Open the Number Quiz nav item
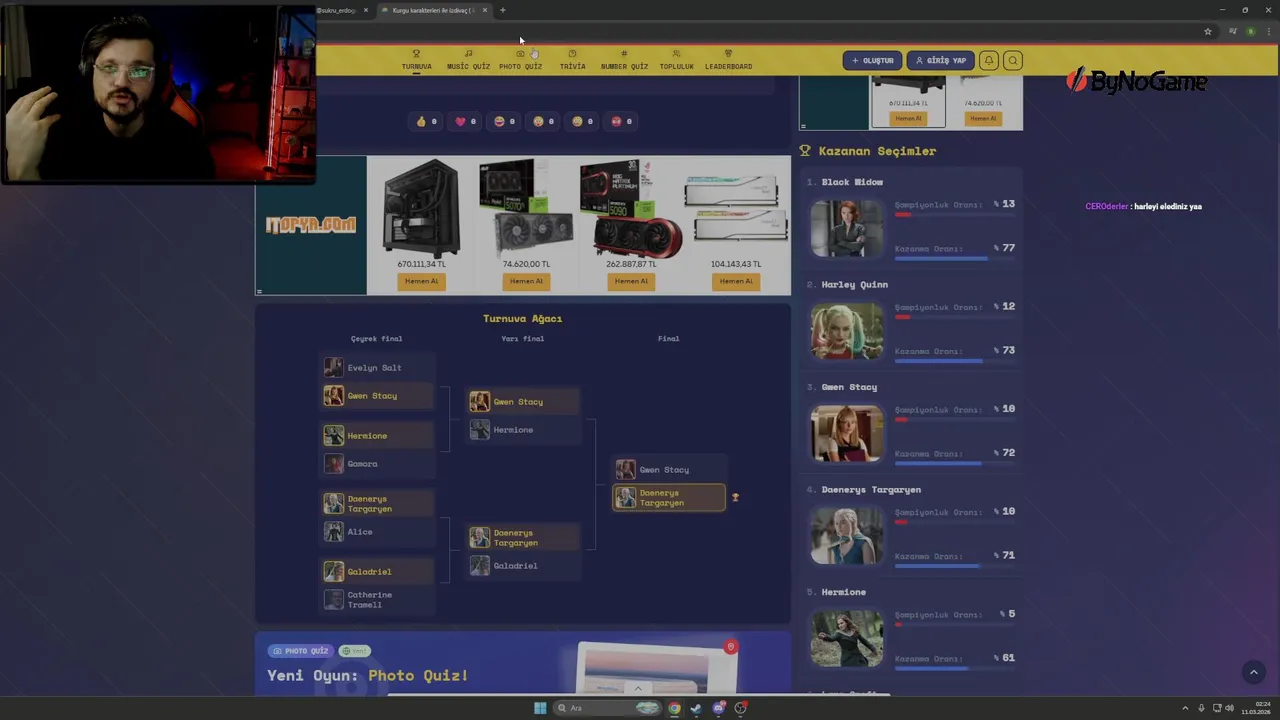The width and height of the screenshot is (1280, 720). (624, 60)
